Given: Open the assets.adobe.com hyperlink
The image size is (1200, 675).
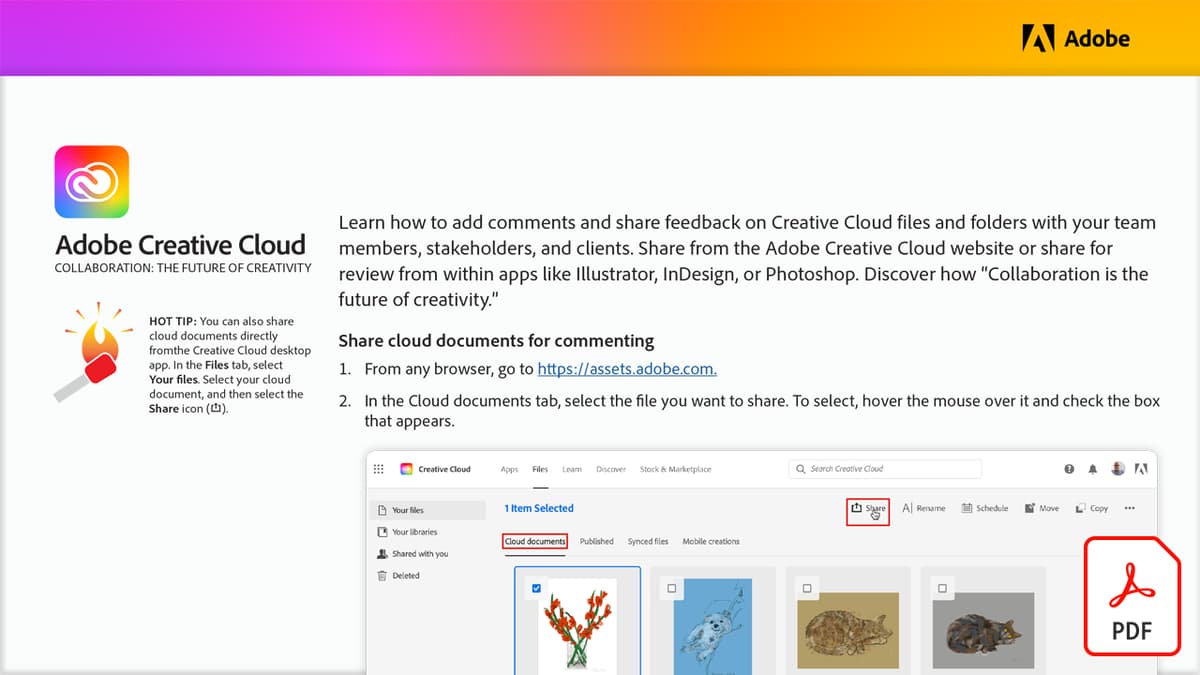Looking at the screenshot, I should coord(626,368).
